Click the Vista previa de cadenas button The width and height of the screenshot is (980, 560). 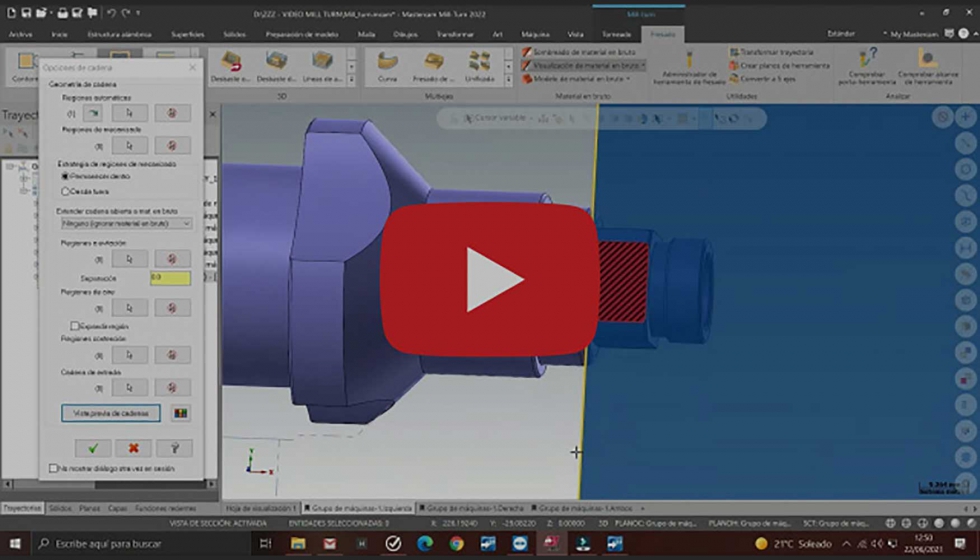click(110, 413)
